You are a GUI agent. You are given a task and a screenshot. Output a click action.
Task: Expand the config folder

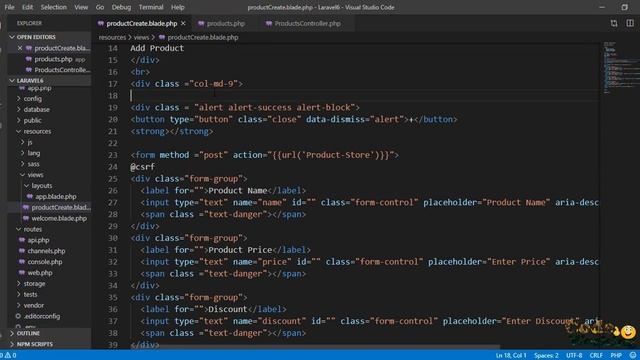click(33, 98)
